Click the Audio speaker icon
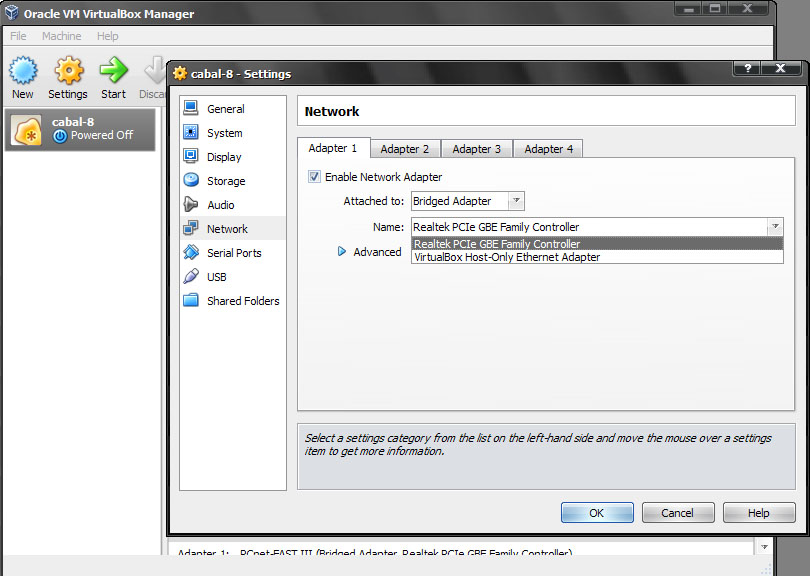 click(191, 204)
